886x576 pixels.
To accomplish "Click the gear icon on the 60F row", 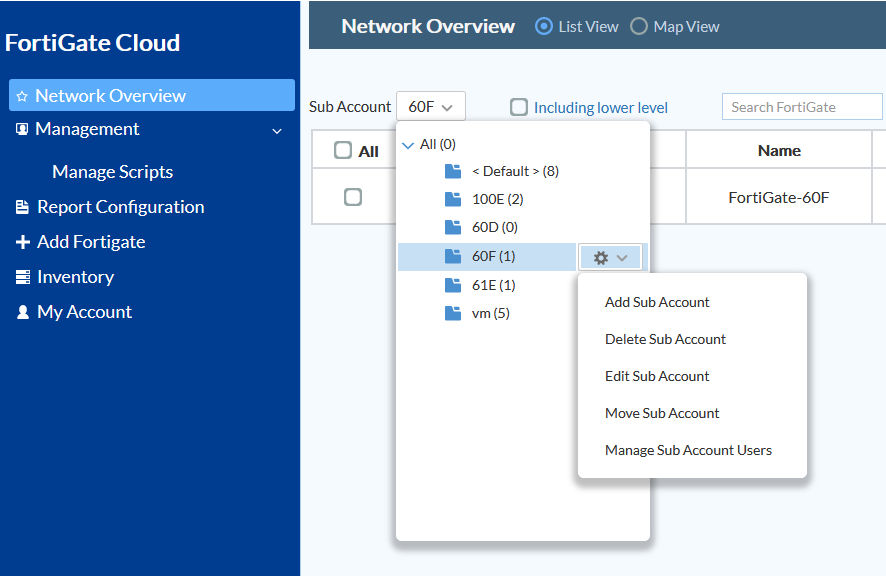I will click(x=601, y=258).
